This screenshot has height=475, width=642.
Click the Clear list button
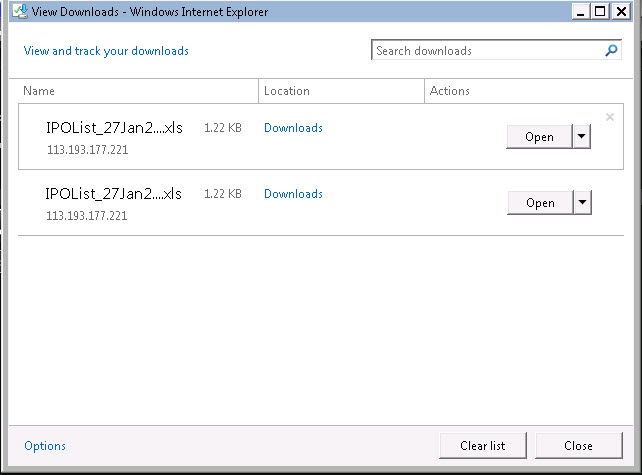[x=483, y=446]
